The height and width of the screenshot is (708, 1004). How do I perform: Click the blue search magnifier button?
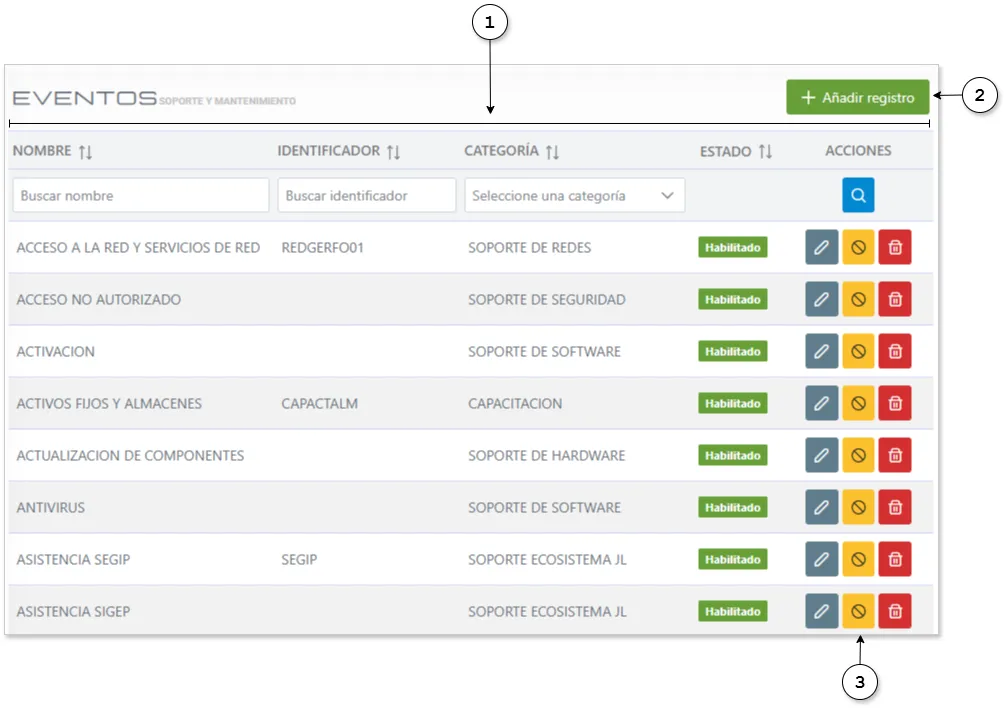coord(857,195)
